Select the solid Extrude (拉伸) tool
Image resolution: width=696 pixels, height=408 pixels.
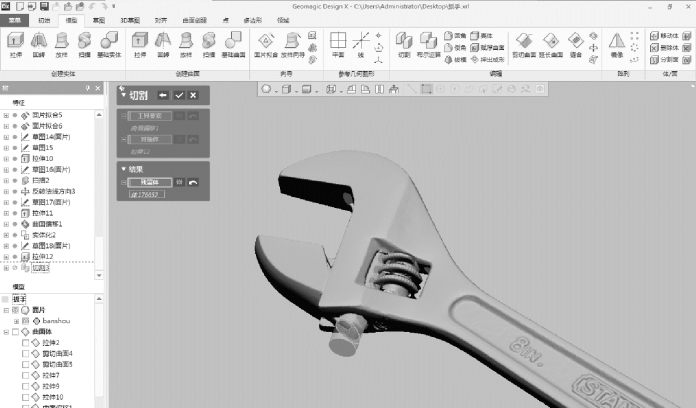[x=16, y=44]
